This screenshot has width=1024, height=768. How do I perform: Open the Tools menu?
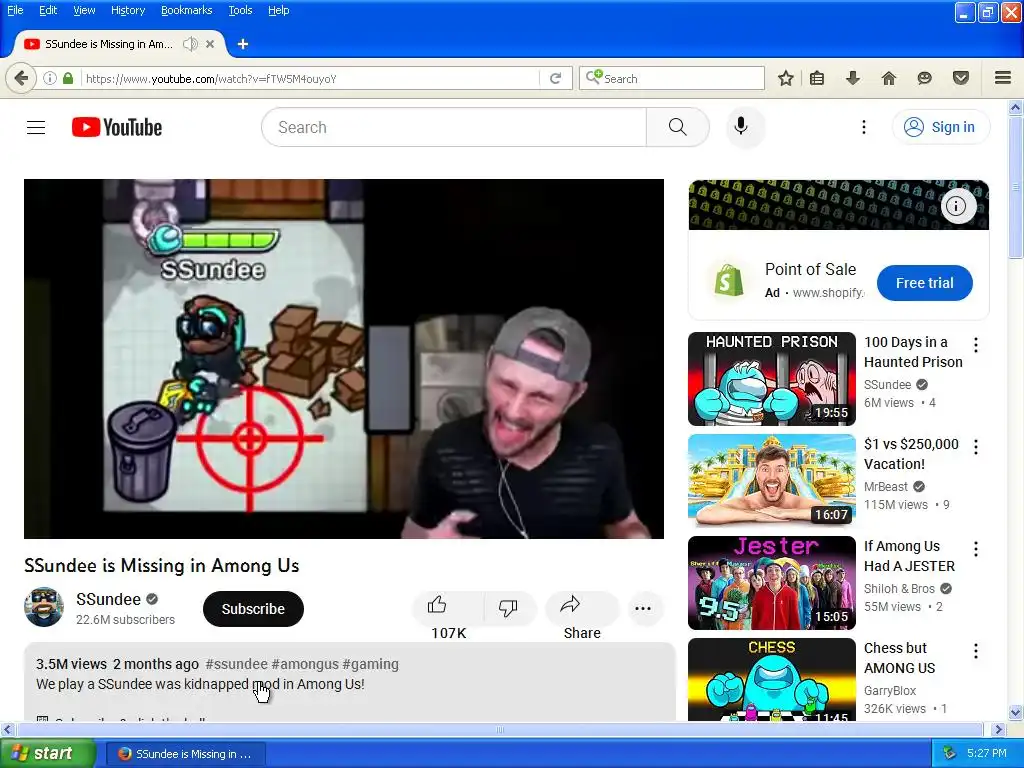pyautogui.click(x=240, y=10)
